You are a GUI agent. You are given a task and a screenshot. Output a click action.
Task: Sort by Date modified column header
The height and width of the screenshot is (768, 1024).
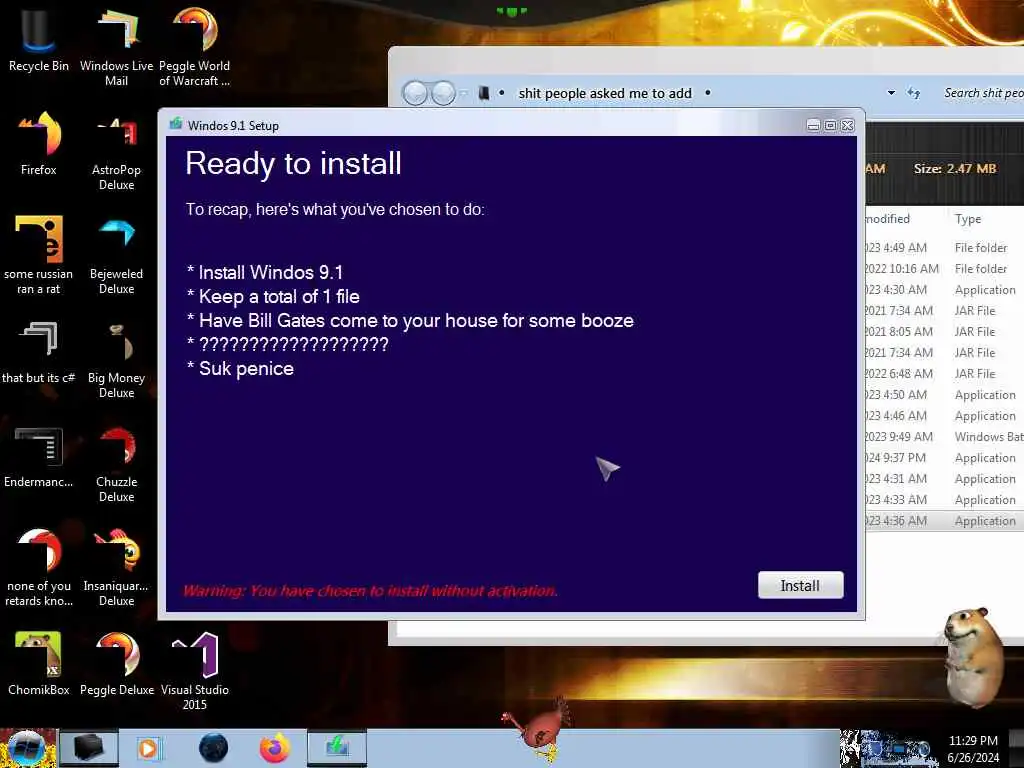tap(905, 219)
